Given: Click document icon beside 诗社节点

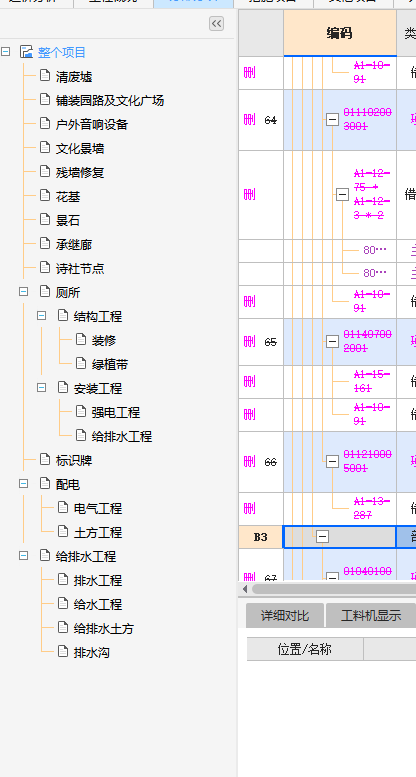Looking at the screenshot, I should click(45, 268).
